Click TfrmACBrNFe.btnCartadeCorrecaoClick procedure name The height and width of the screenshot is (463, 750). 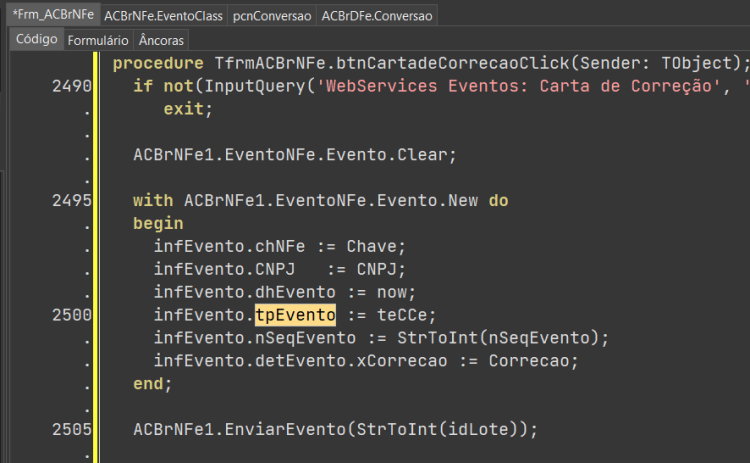click(x=392, y=63)
